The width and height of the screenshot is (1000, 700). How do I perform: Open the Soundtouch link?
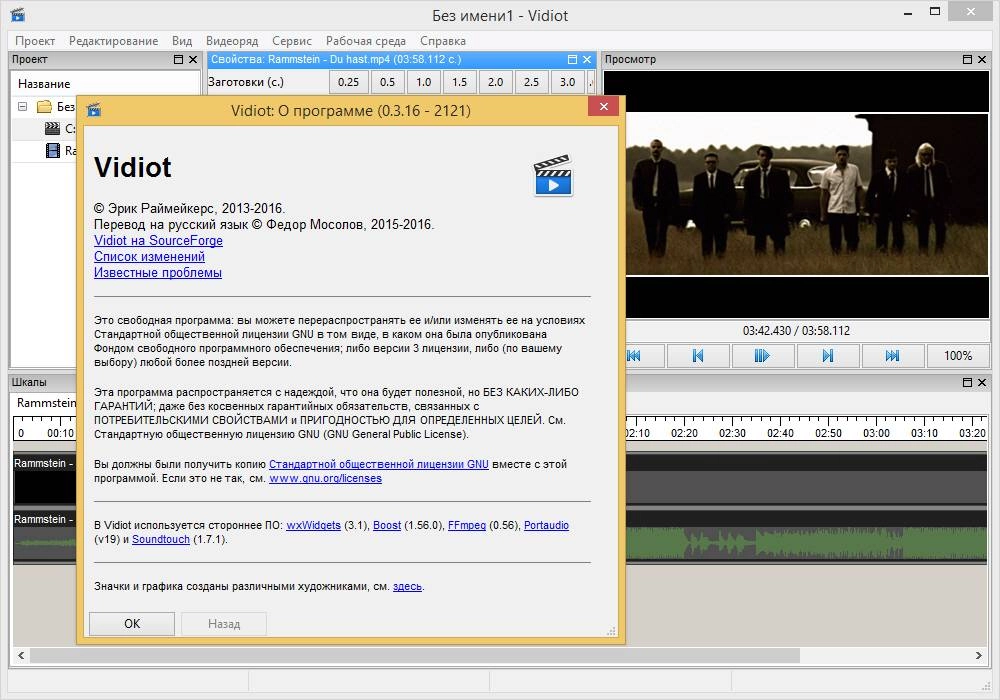click(x=161, y=539)
